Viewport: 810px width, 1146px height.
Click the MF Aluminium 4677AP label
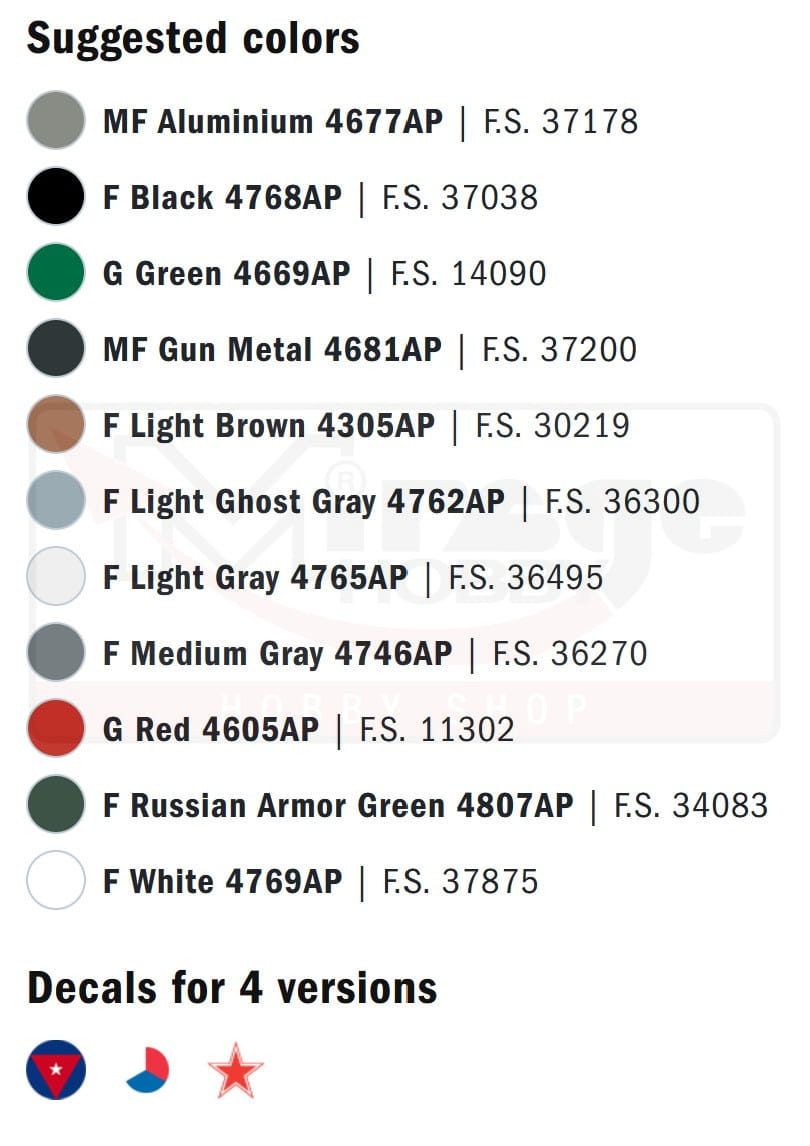click(x=272, y=122)
